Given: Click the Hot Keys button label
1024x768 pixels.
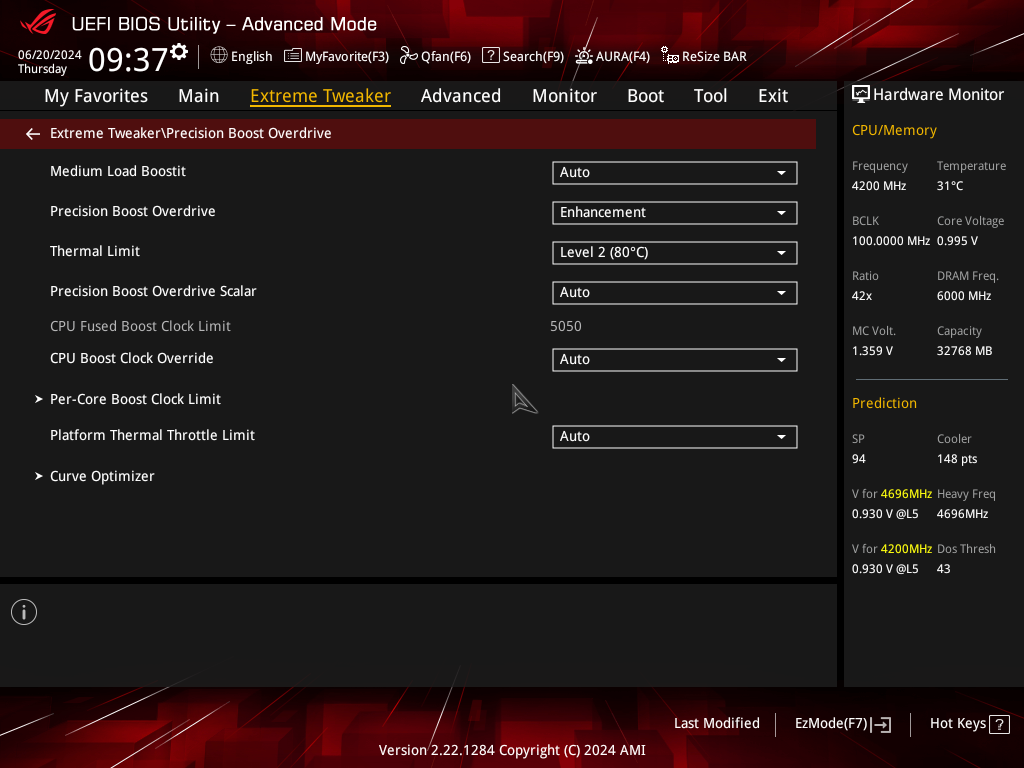Looking at the screenshot, I should click(x=957, y=724).
